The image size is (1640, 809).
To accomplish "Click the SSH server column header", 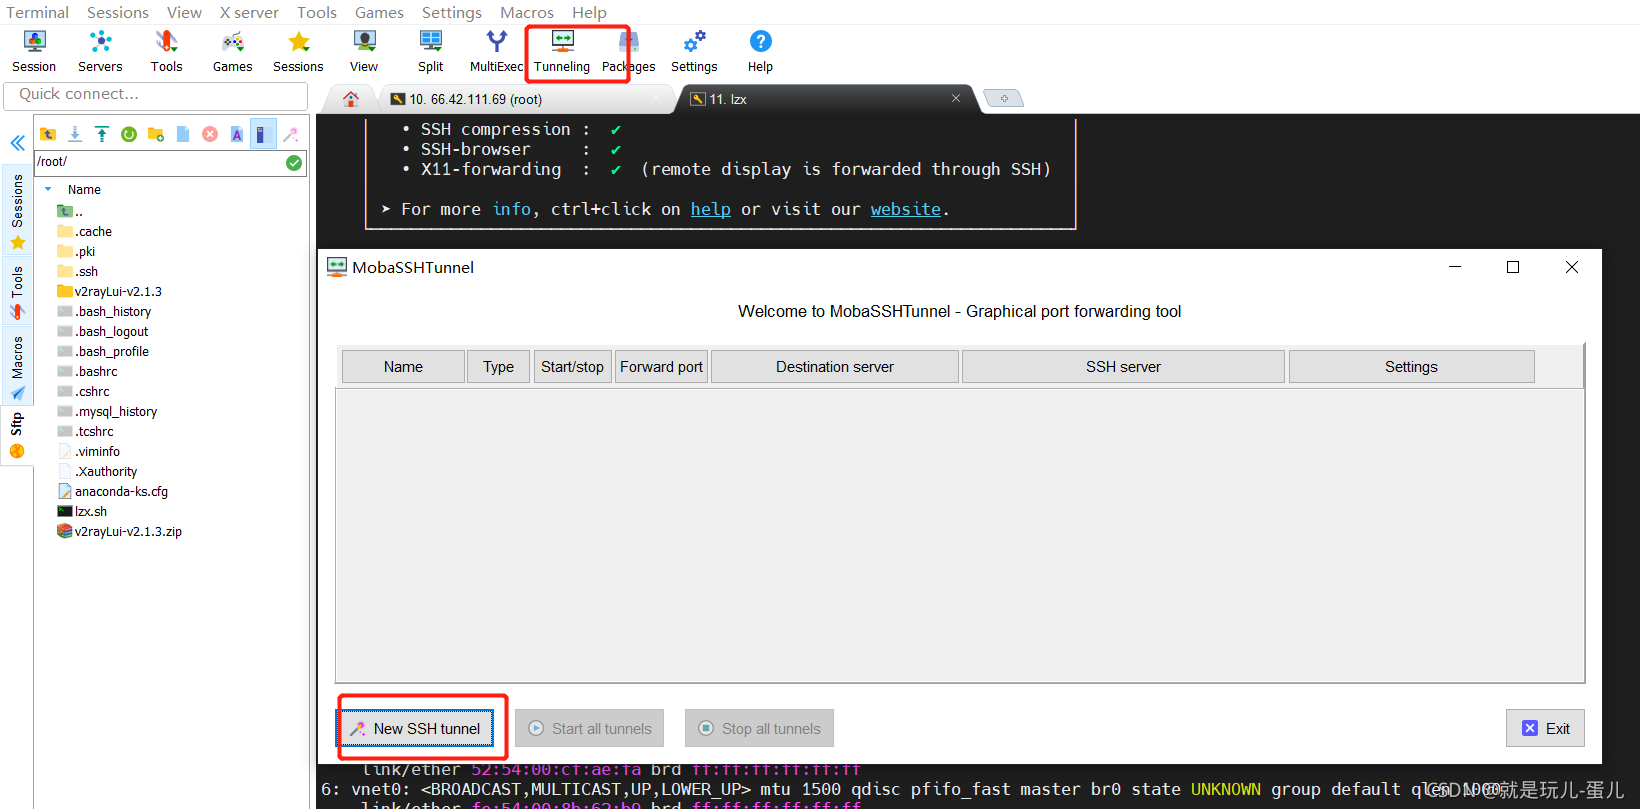I will pos(1123,367).
